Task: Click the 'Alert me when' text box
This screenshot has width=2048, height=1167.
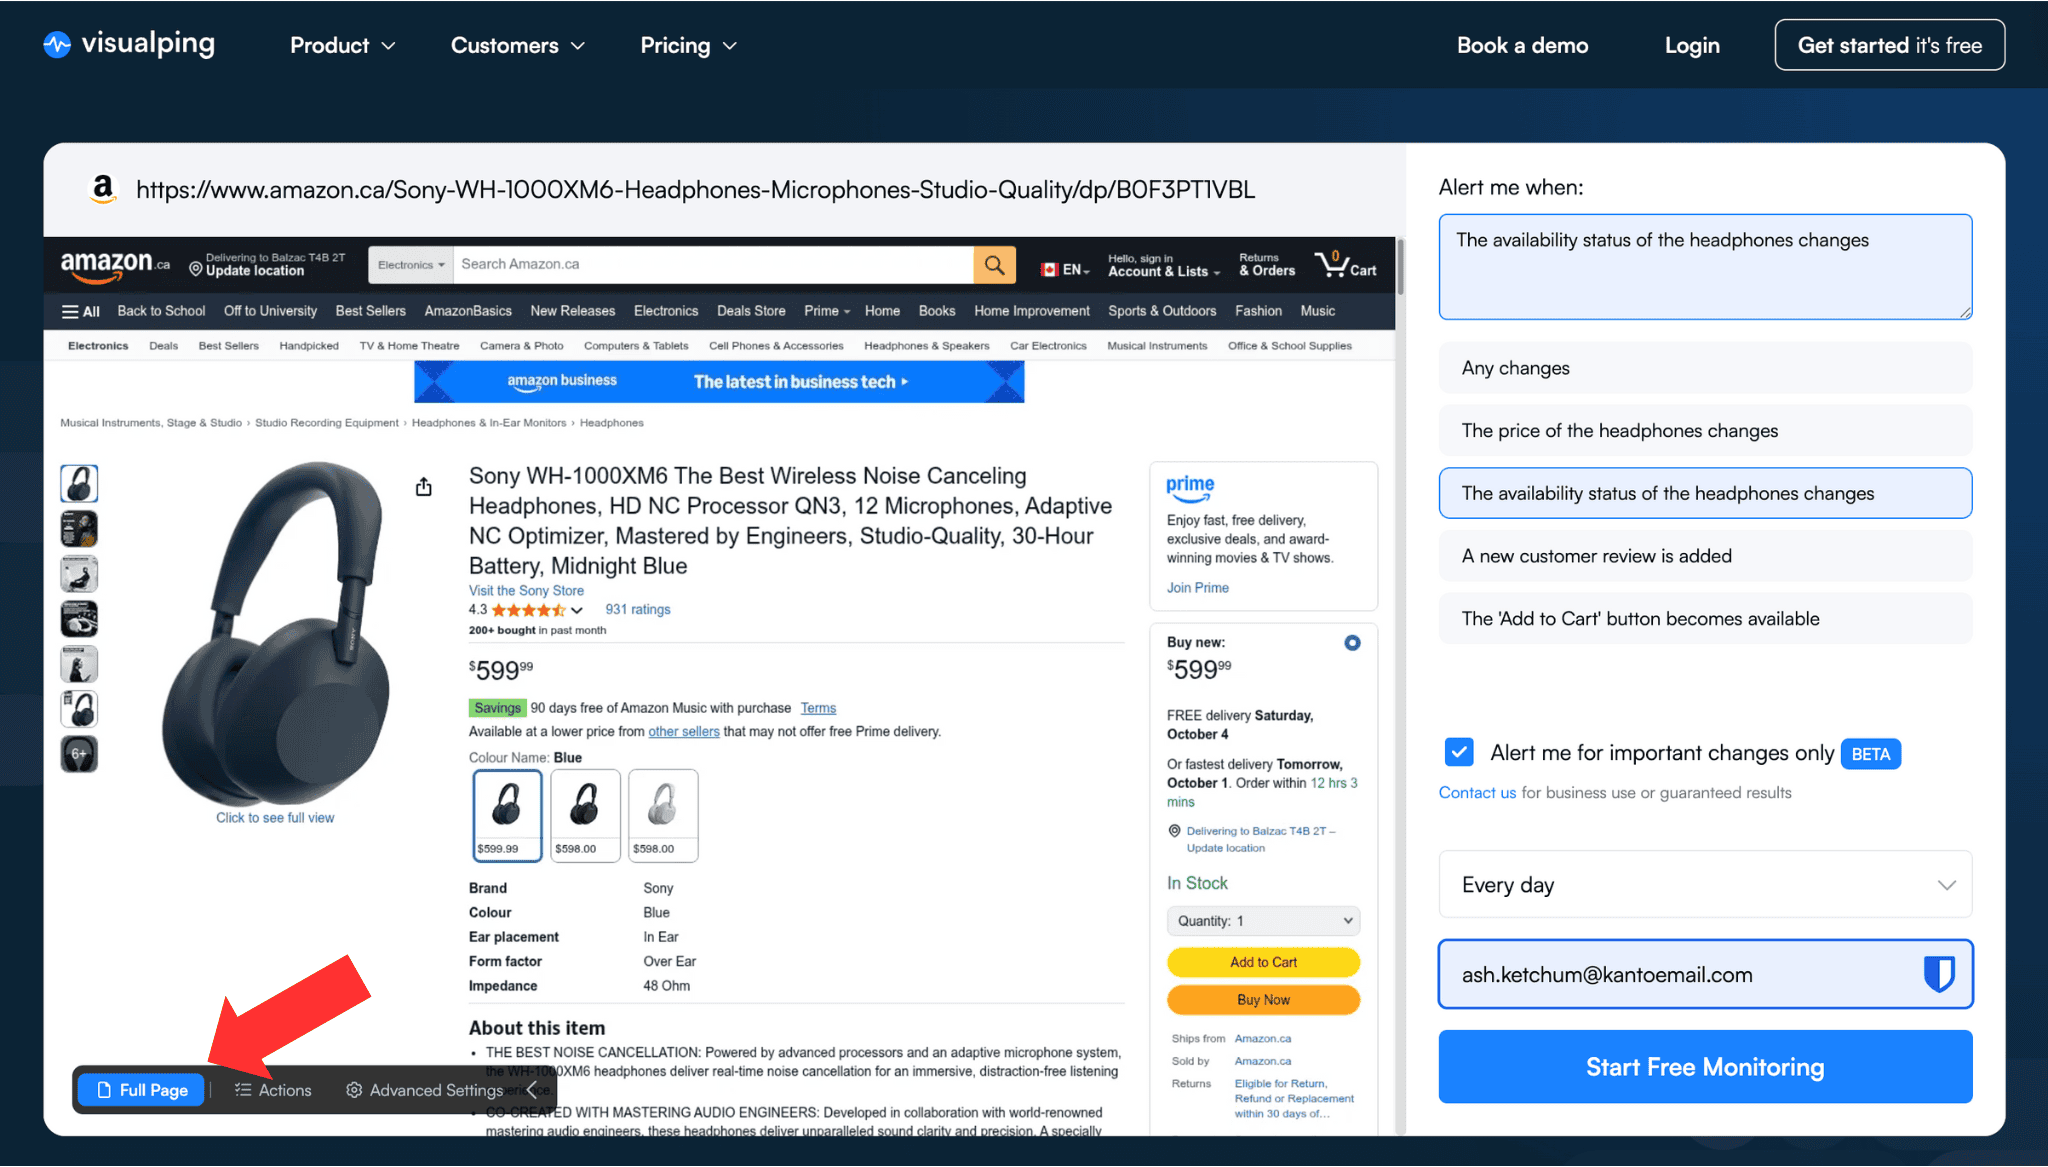Action: click(x=1705, y=267)
